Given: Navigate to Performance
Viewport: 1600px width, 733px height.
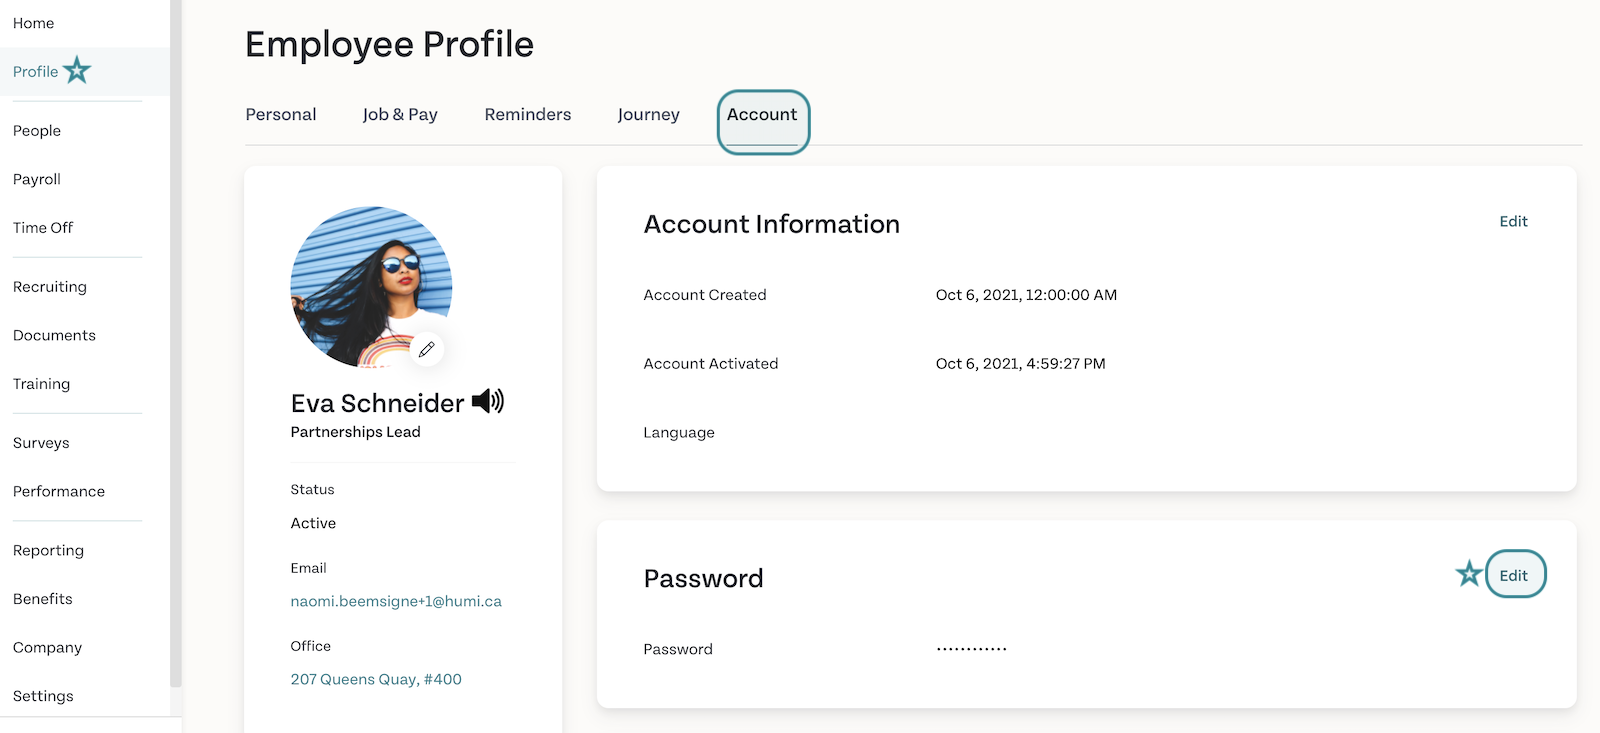Looking at the screenshot, I should pyautogui.click(x=59, y=491).
